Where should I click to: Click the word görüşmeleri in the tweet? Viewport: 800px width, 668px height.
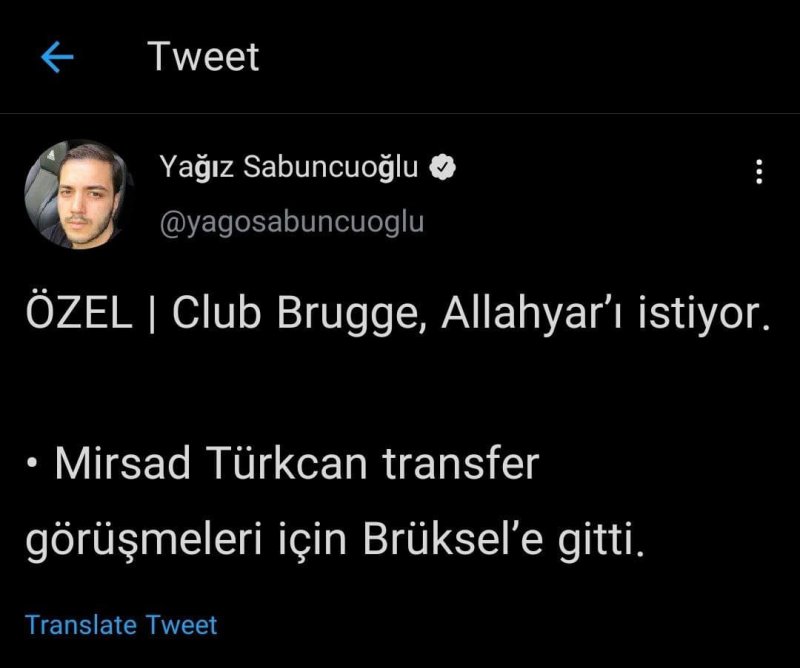click(143, 541)
